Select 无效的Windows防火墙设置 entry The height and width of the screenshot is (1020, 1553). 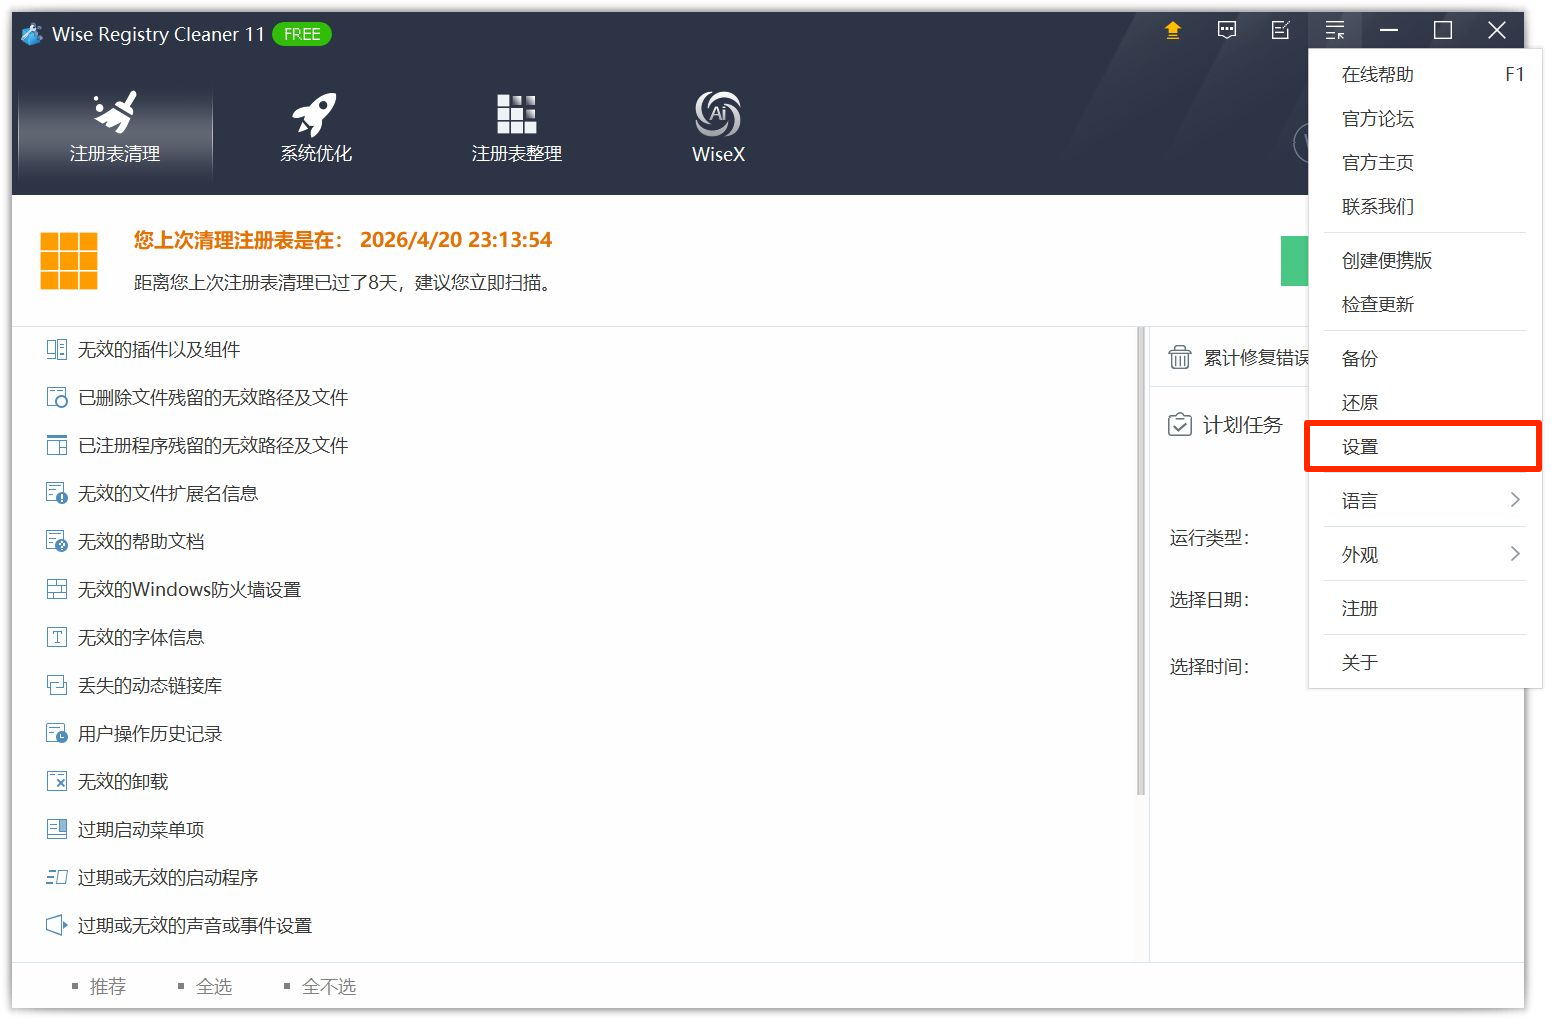click(190, 590)
